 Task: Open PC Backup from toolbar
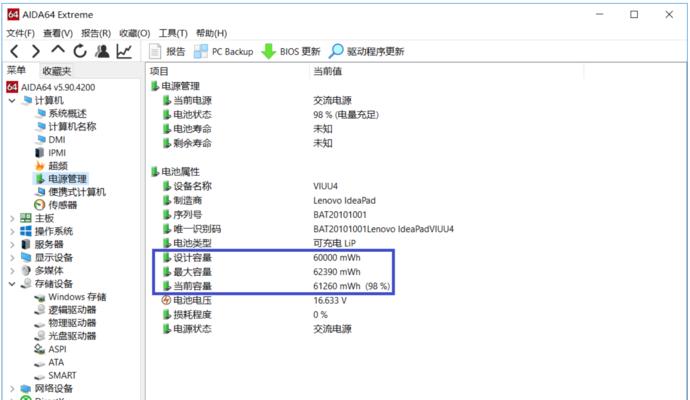[x=224, y=51]
